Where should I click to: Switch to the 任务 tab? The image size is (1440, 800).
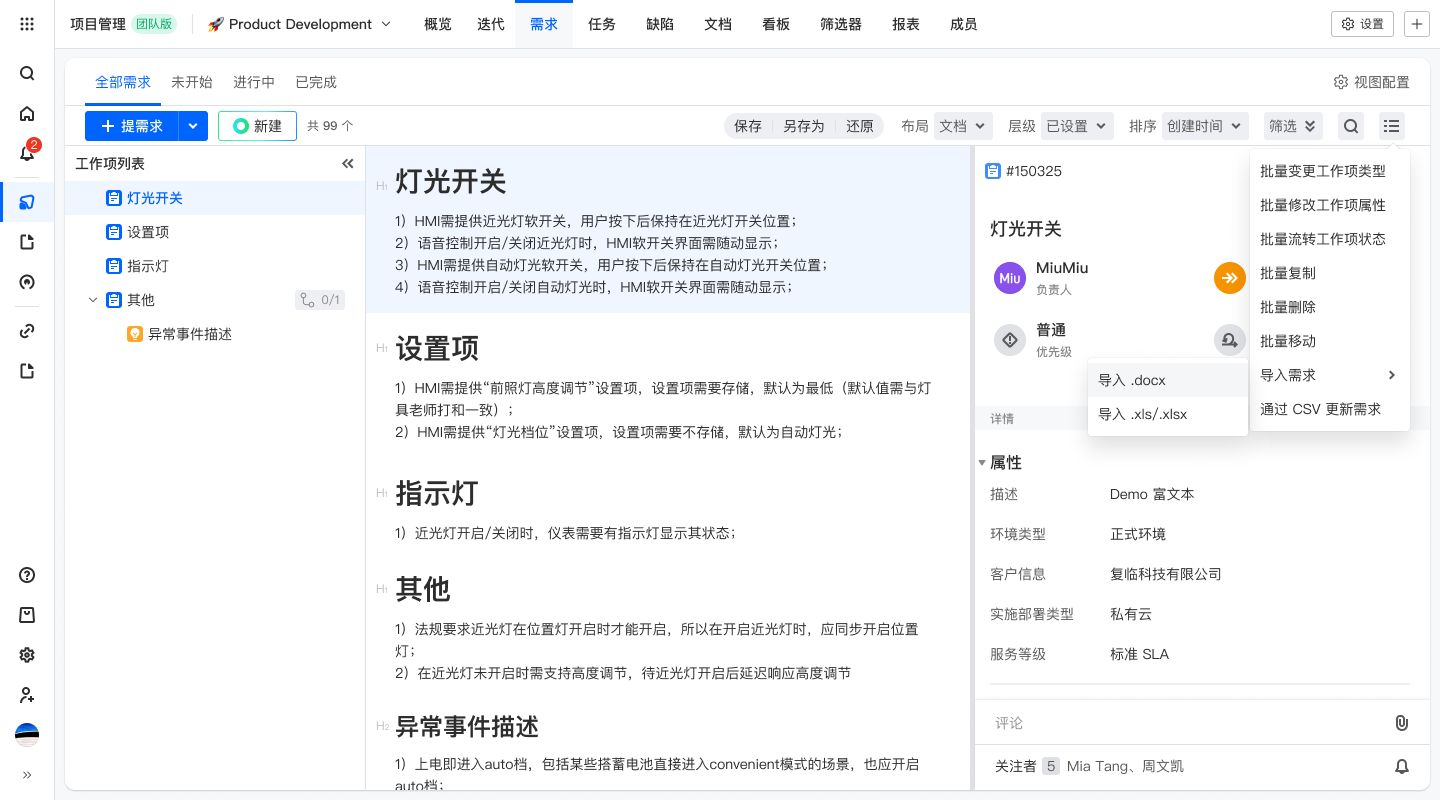coord(602,24)
